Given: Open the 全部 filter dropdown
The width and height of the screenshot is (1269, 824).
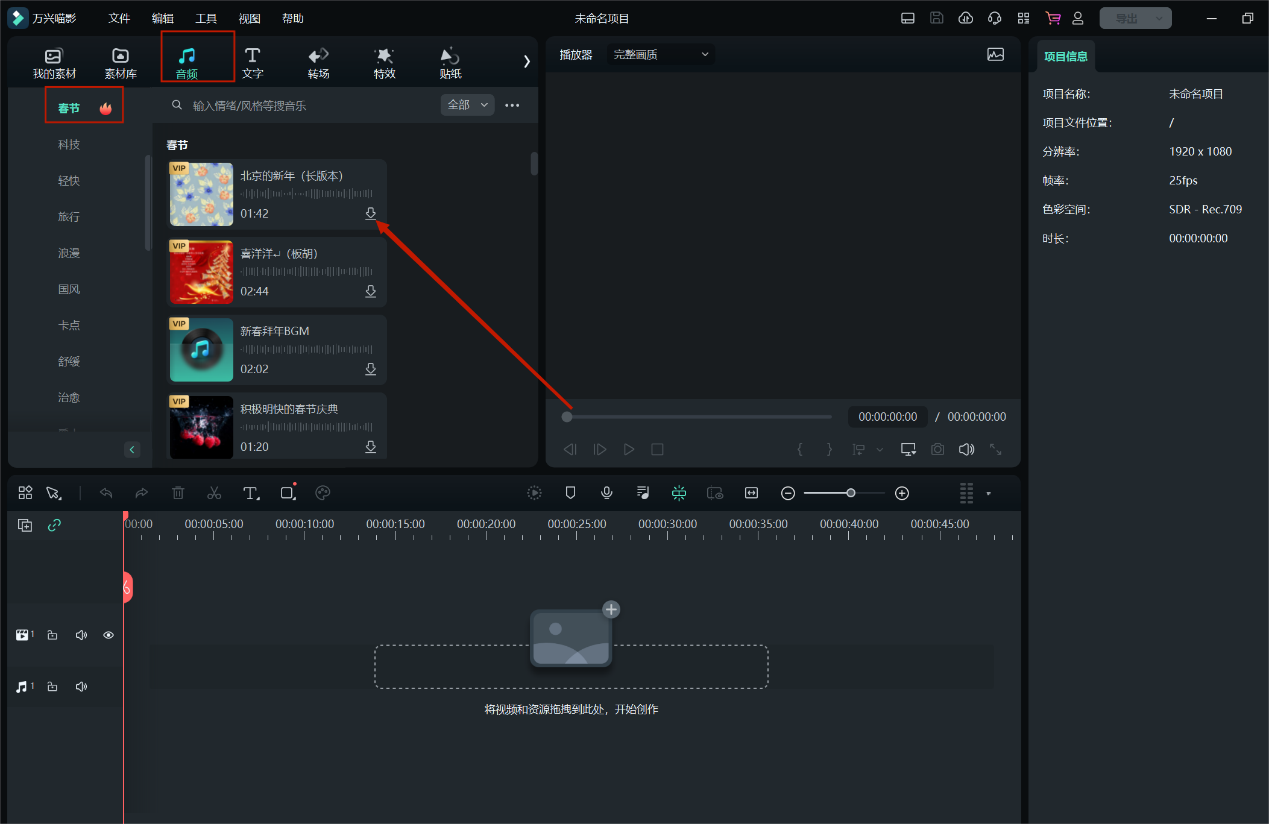Looking at the screenshot, I should tap(467, 105).
